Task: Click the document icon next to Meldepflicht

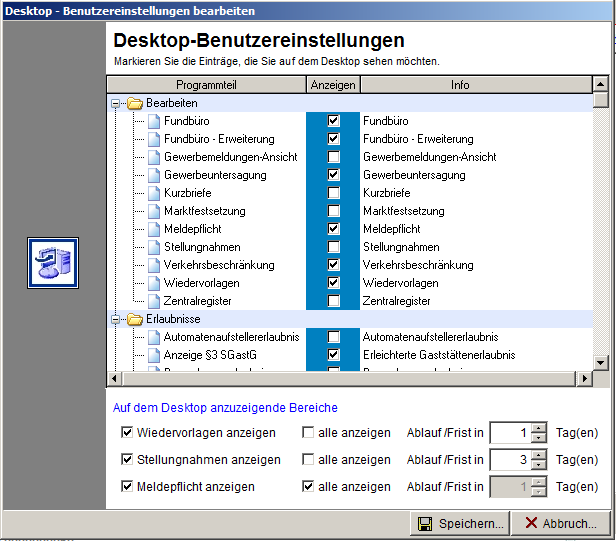Action: click(154, 229)
